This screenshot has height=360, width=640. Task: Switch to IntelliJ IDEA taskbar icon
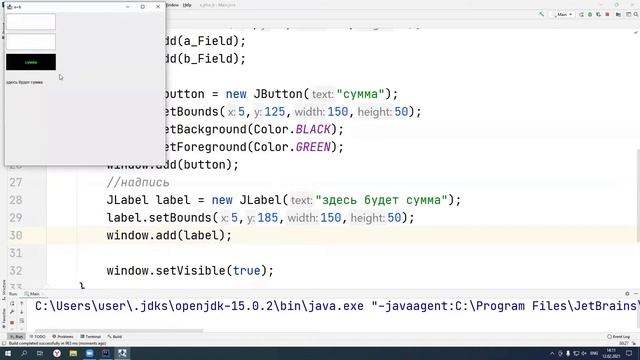click(106, 353)
